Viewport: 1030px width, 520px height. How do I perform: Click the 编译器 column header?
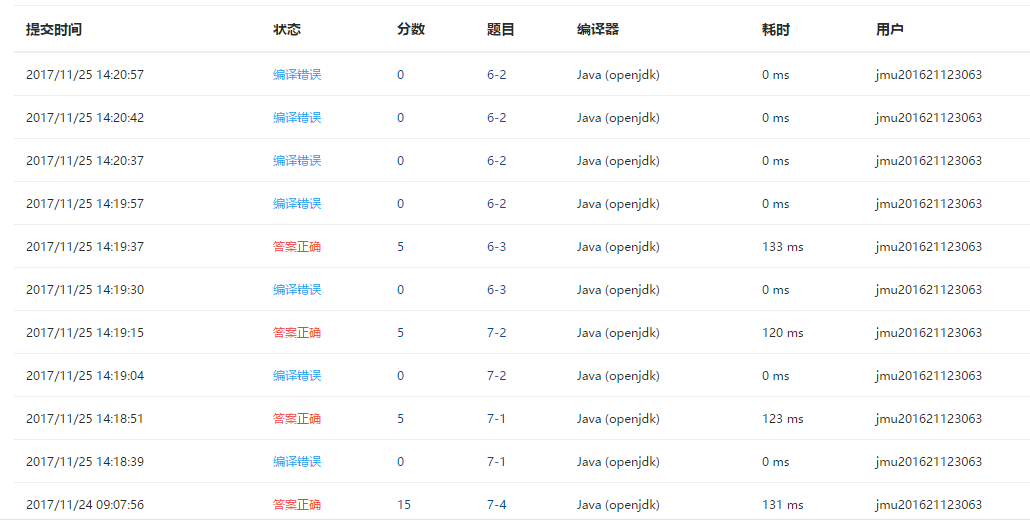[598, 30]
